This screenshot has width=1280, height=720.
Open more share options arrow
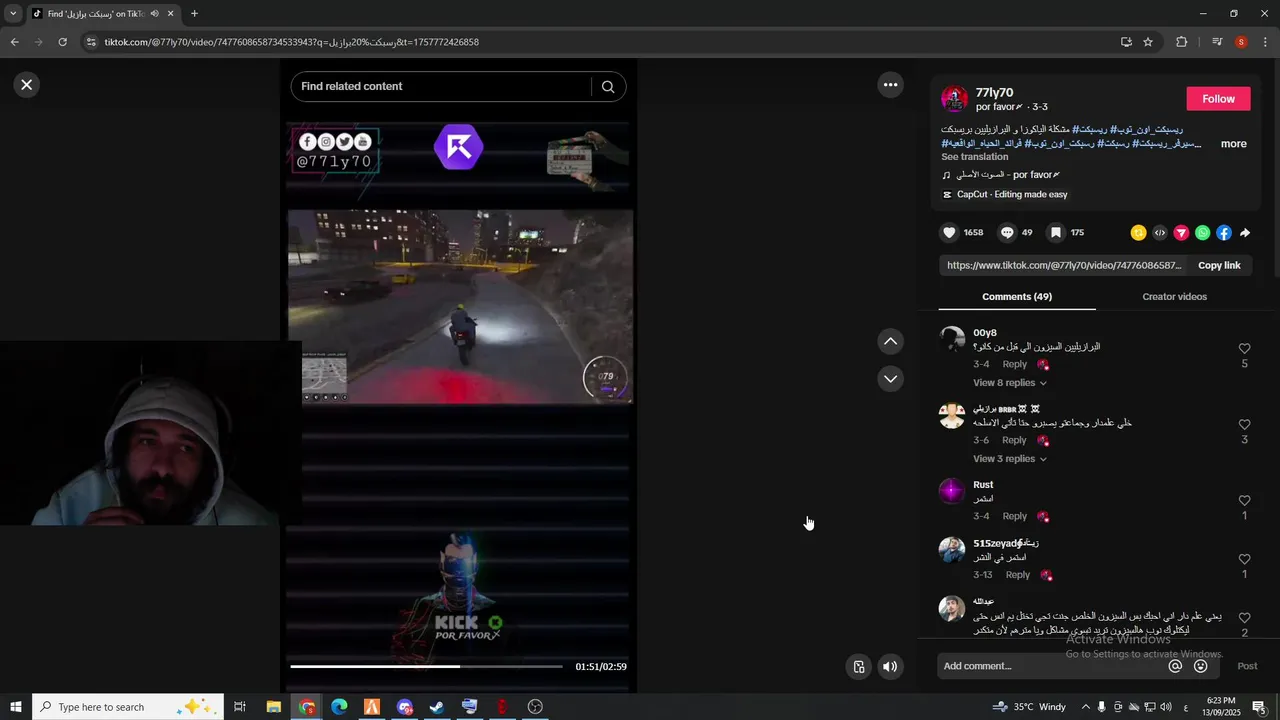coord(1245,233)
